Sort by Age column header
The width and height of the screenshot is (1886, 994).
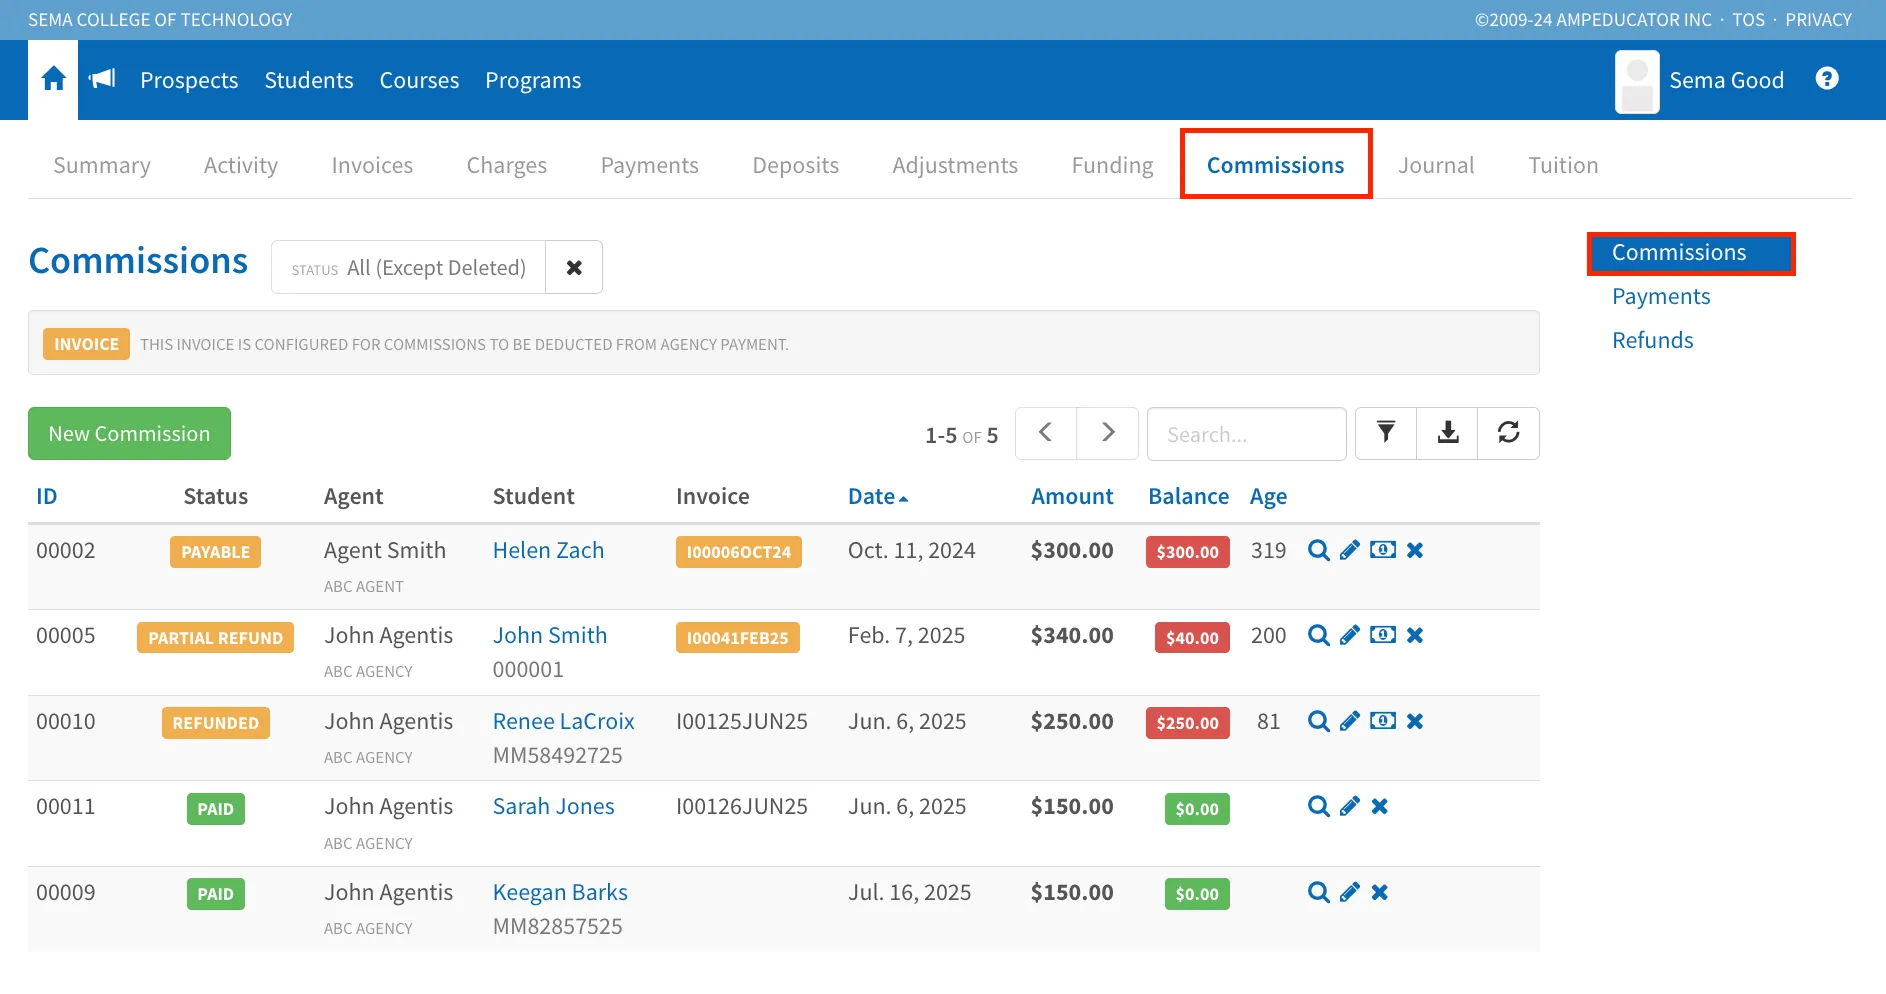(1268, 497)
